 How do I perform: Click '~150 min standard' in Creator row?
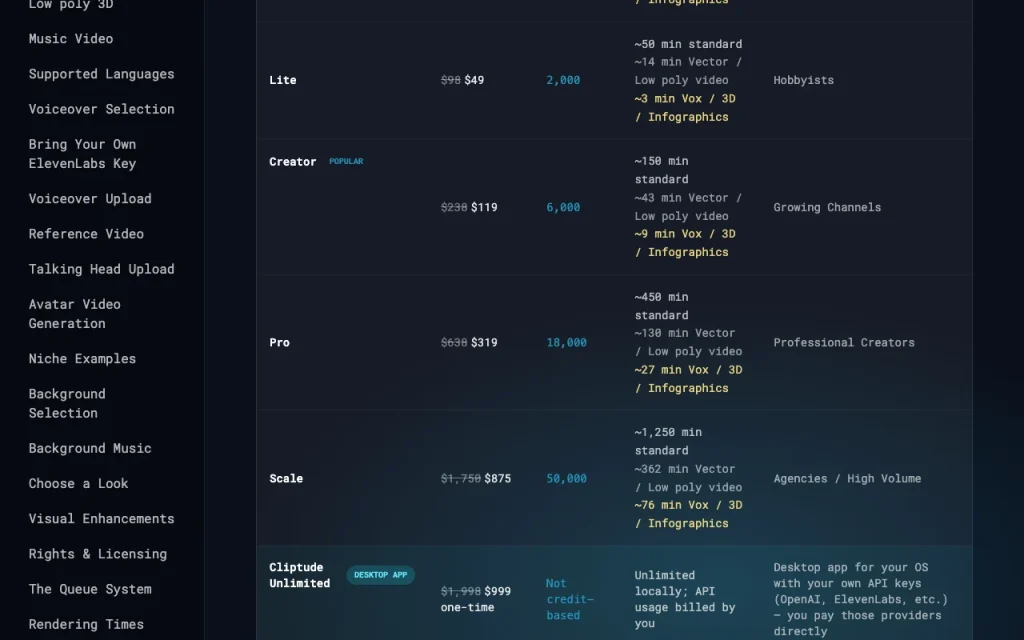click(661, 170)
